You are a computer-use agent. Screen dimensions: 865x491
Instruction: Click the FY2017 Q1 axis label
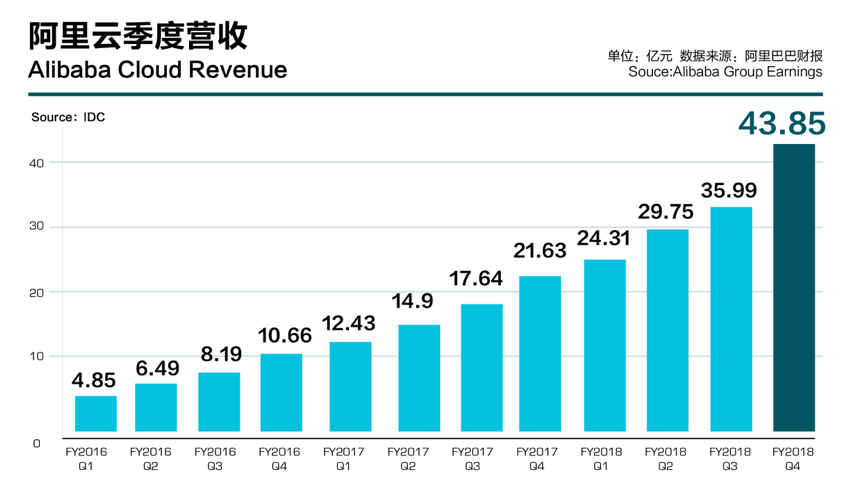click(x=344, y=459)
